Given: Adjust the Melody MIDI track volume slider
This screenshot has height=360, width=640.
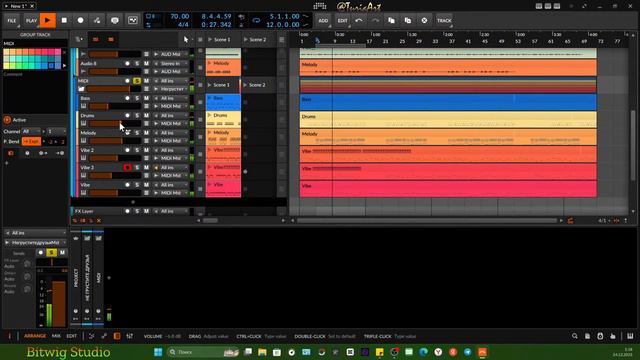Looking at the screenshot, I should click(x=114, y=141).
